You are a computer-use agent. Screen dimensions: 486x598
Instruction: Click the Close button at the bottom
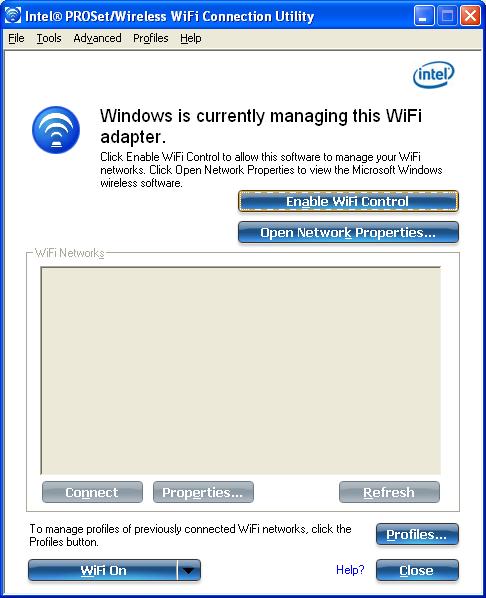(417, 571)
